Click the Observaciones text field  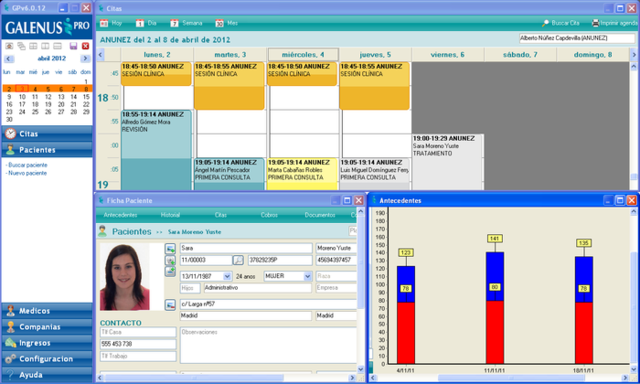click(x=268, y=345)
